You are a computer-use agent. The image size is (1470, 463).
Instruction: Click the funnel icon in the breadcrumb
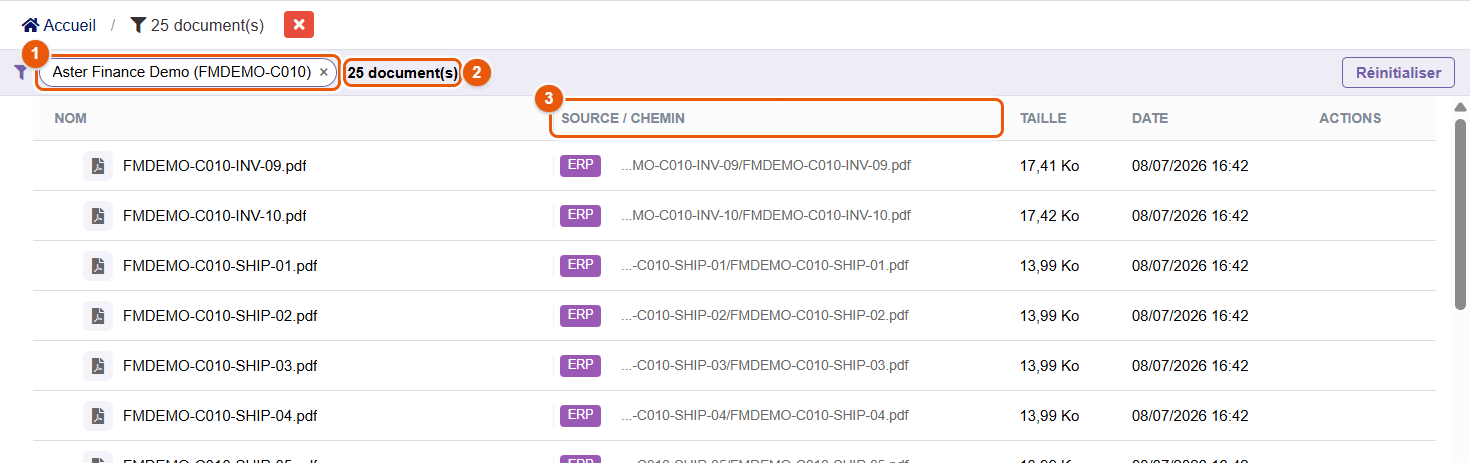click(x=138, y=25)
